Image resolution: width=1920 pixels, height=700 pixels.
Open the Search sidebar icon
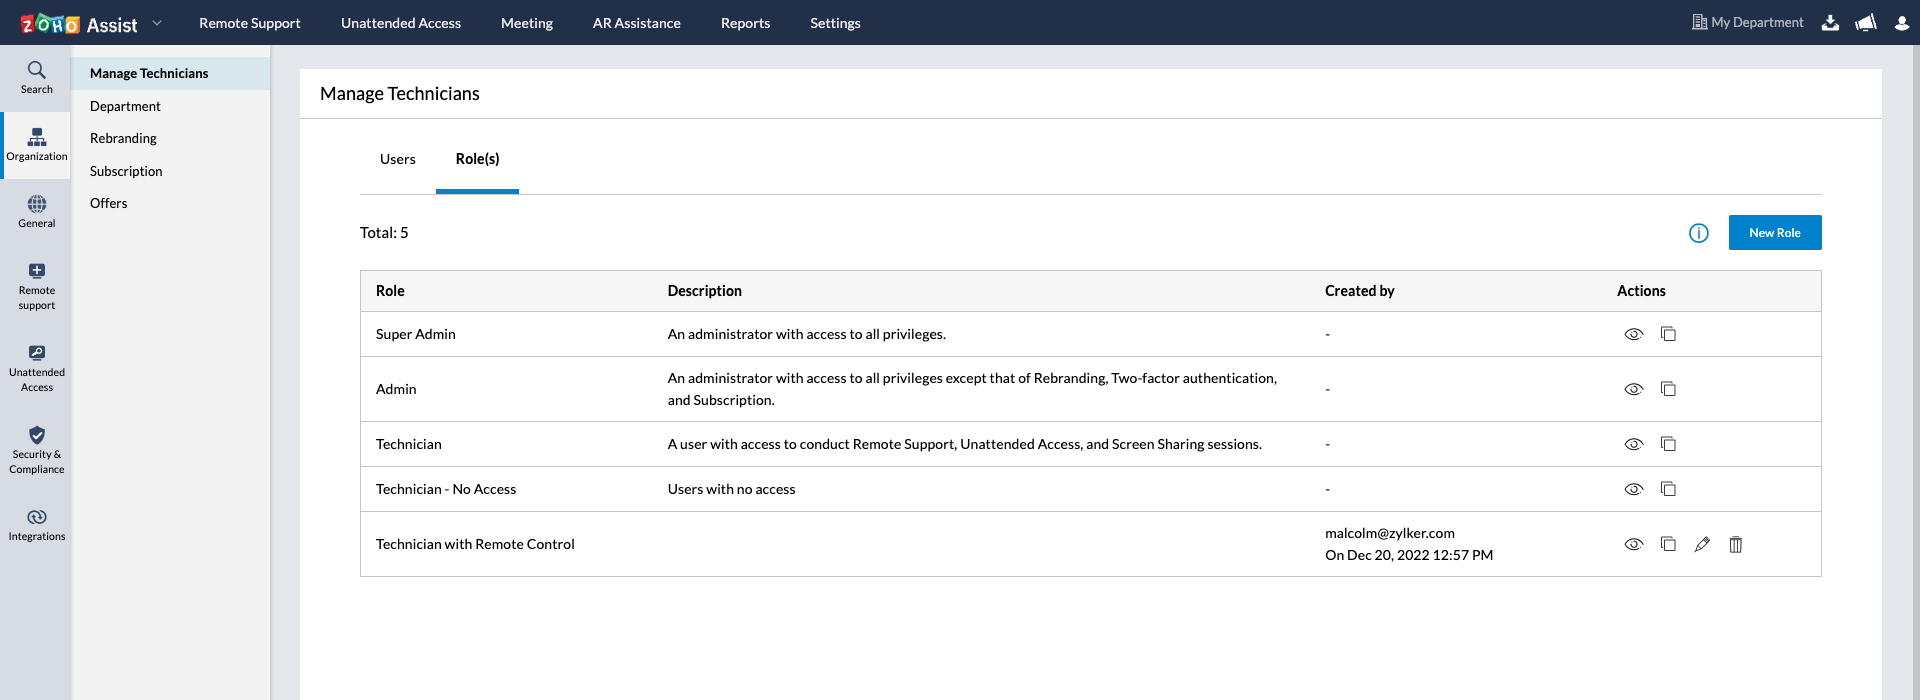point(37,77)
